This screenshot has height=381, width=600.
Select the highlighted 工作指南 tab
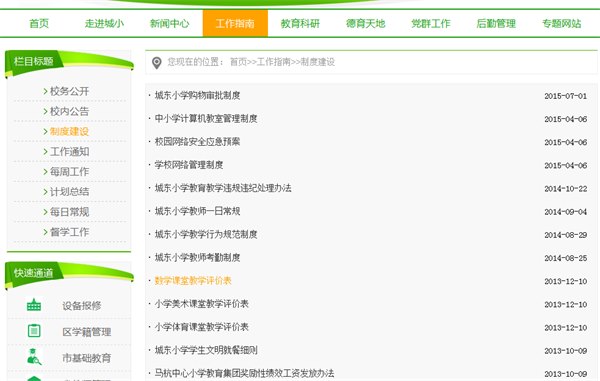pos(235,23)
